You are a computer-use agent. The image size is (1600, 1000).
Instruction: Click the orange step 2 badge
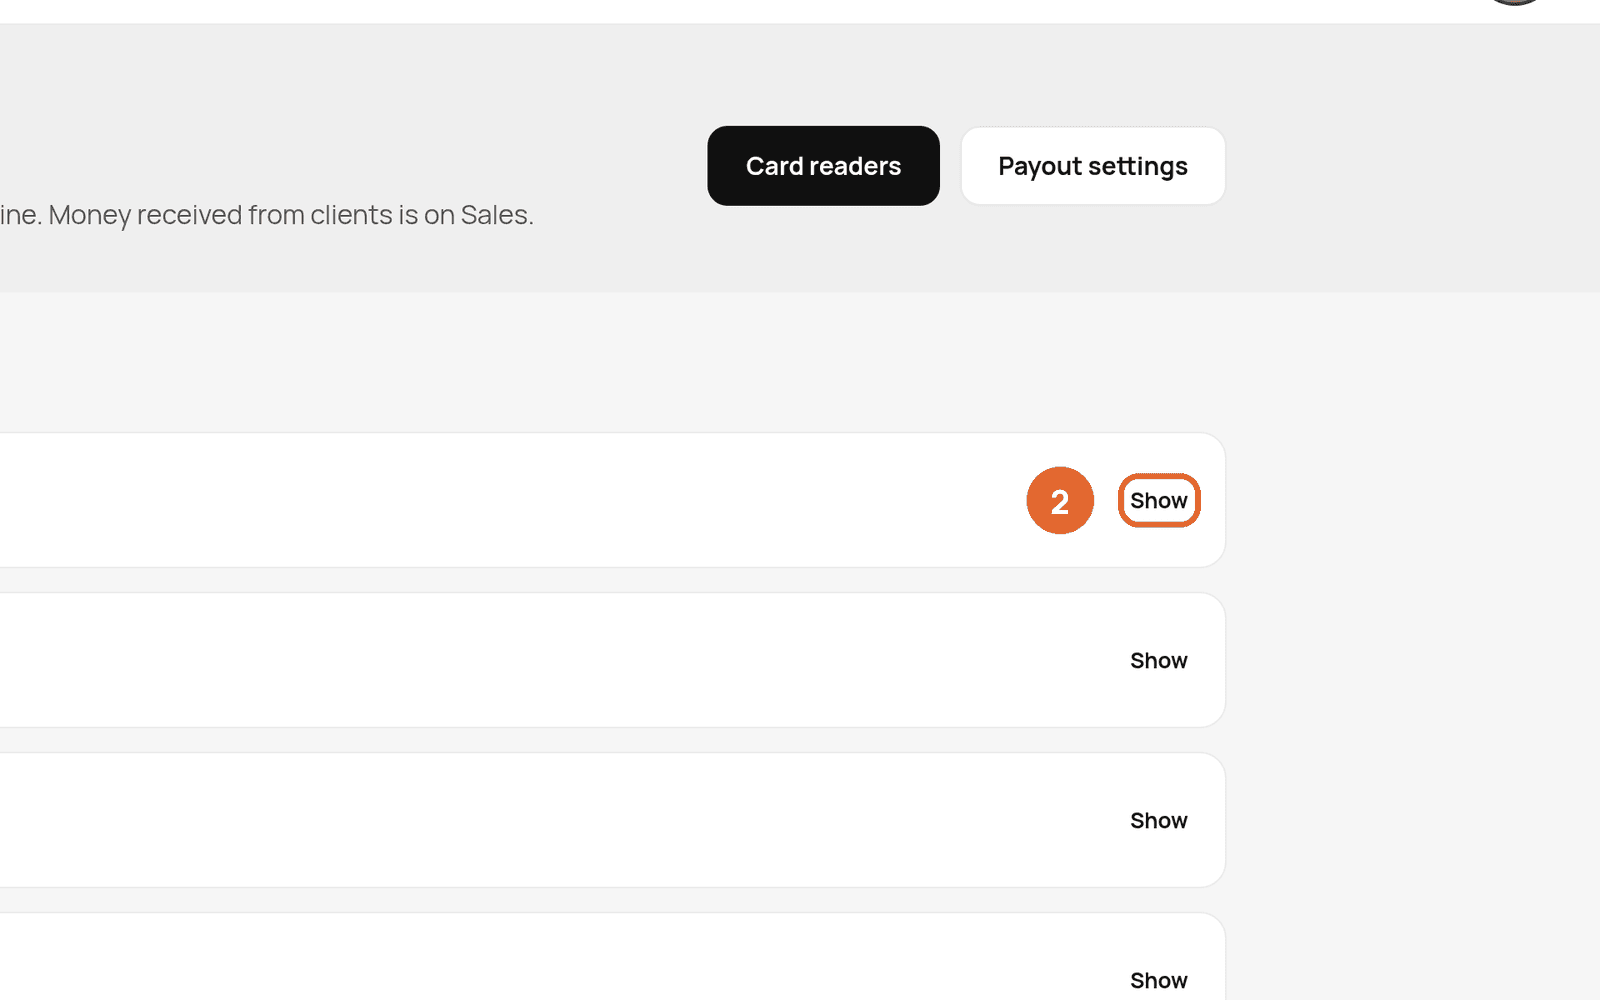(1060, 500)
